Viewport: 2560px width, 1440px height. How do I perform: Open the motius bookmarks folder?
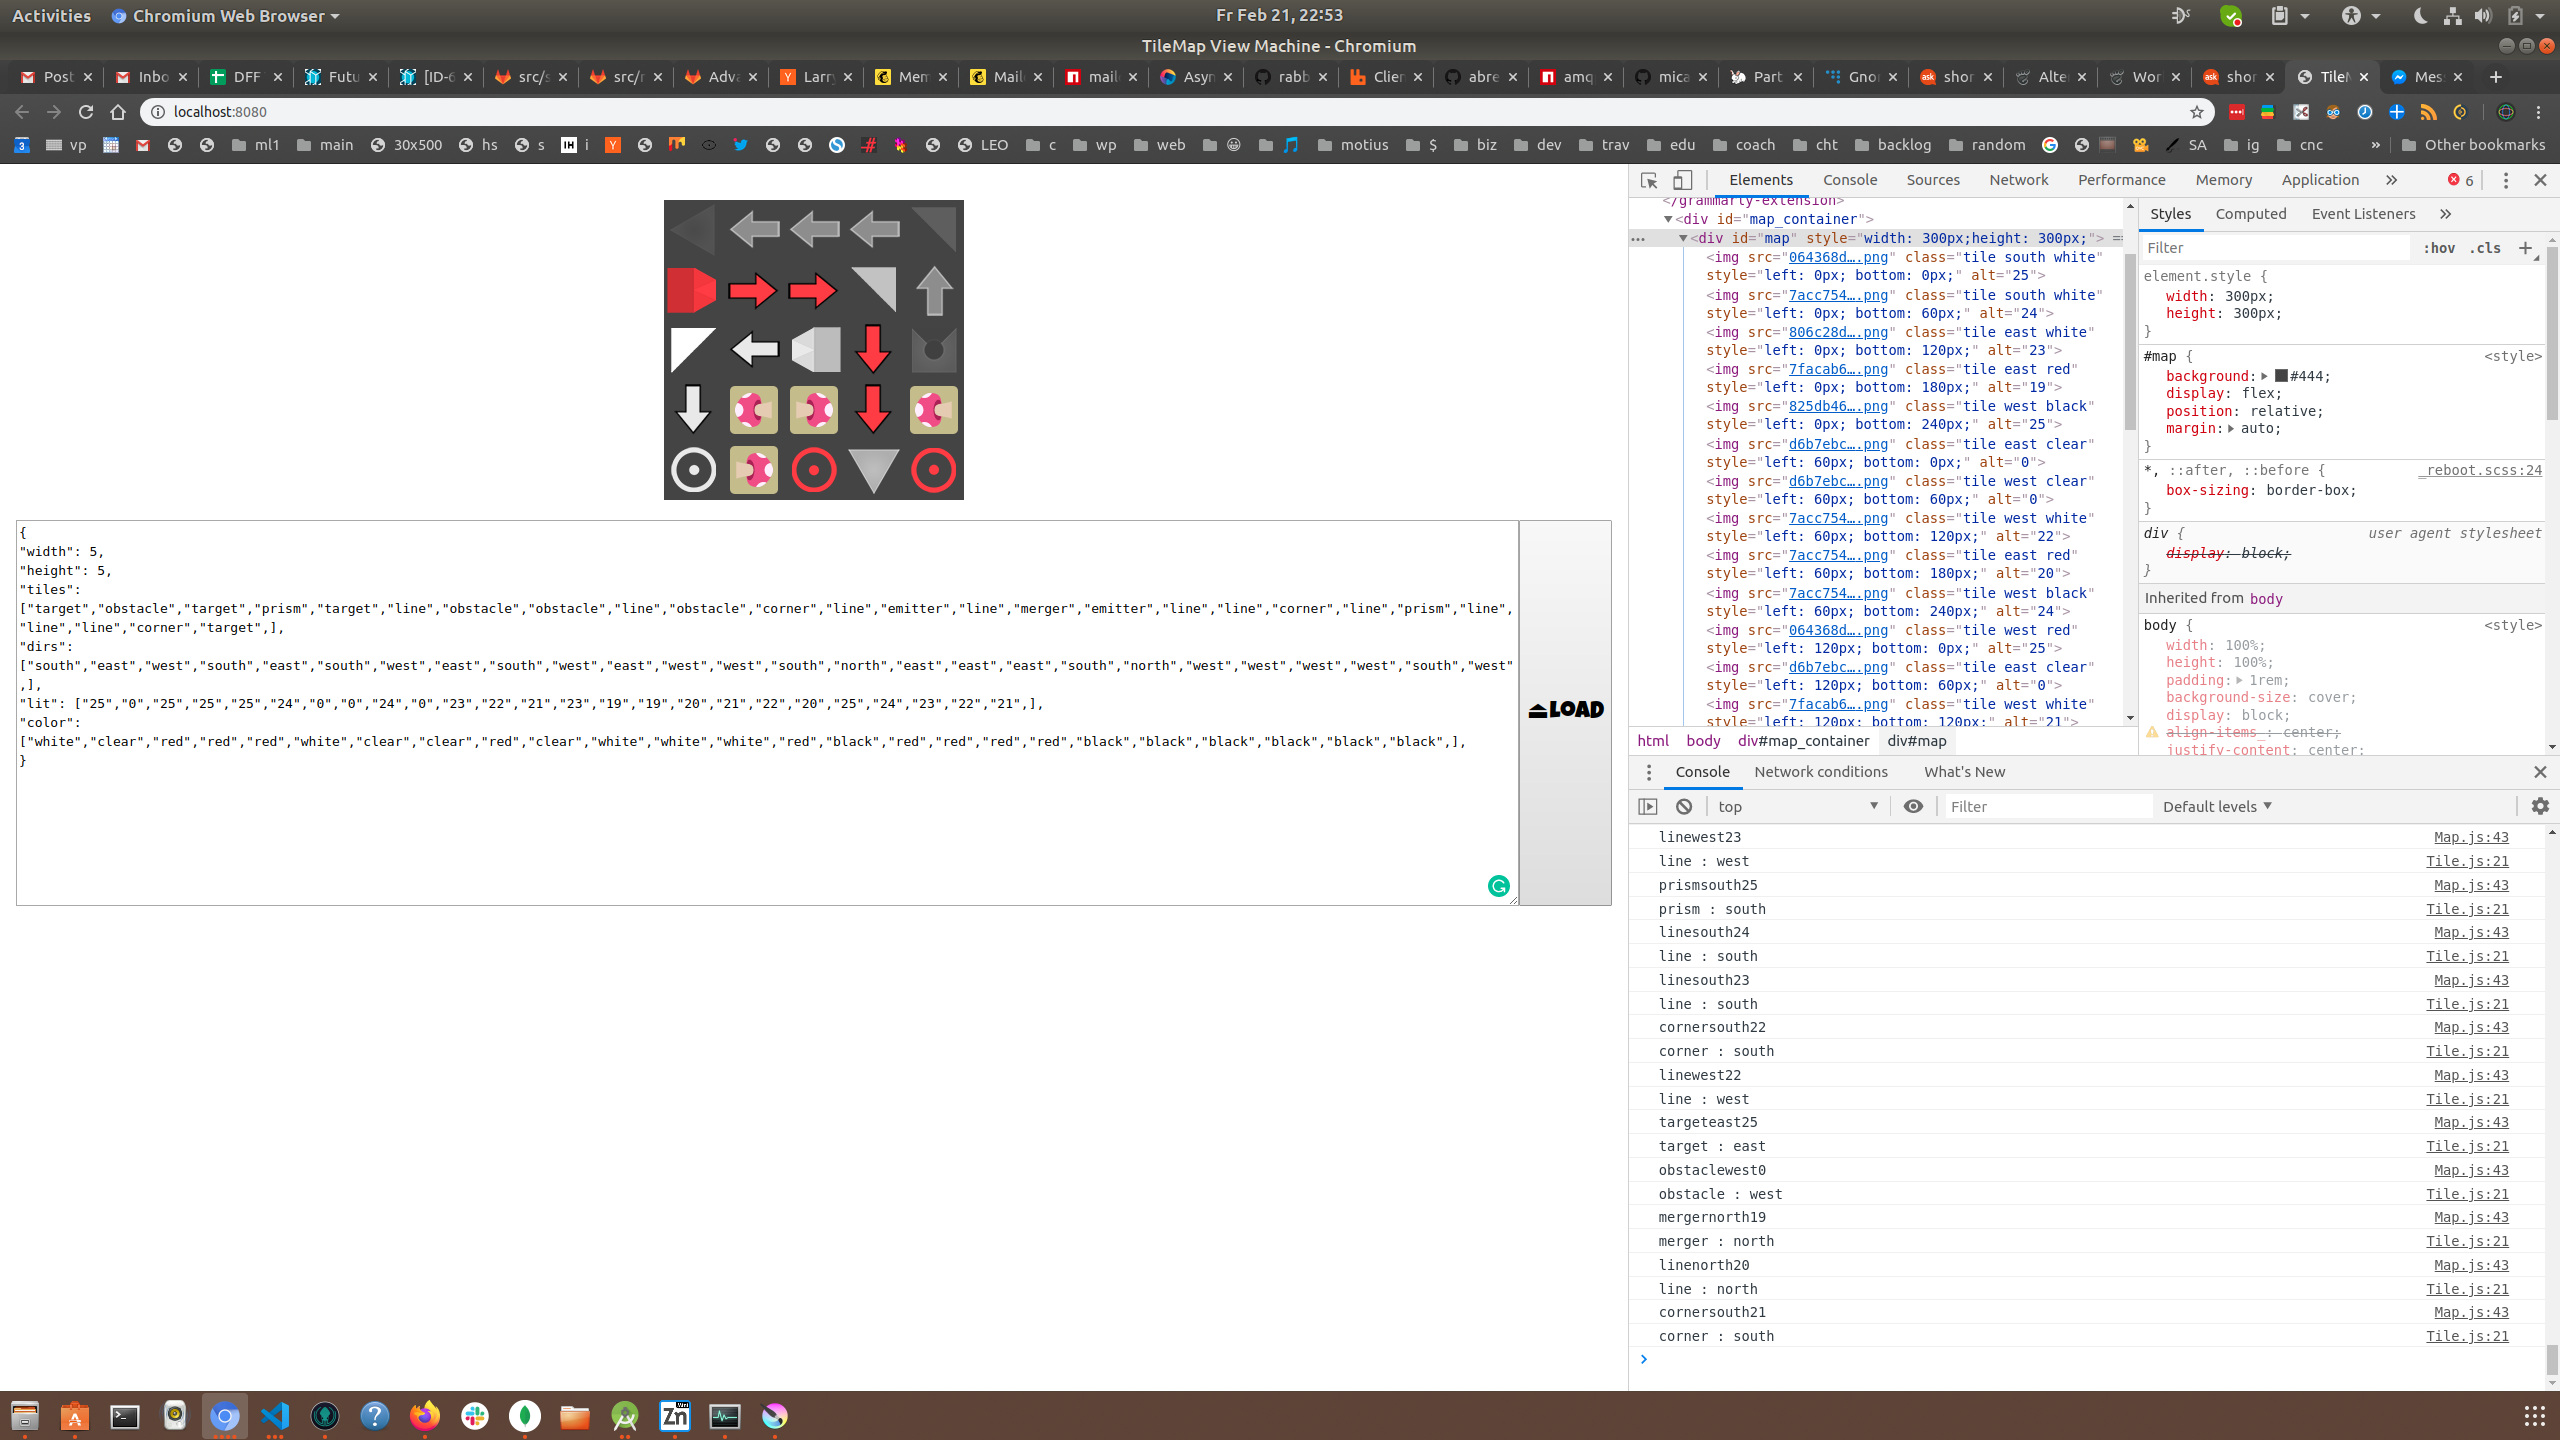pos(1353,145)
